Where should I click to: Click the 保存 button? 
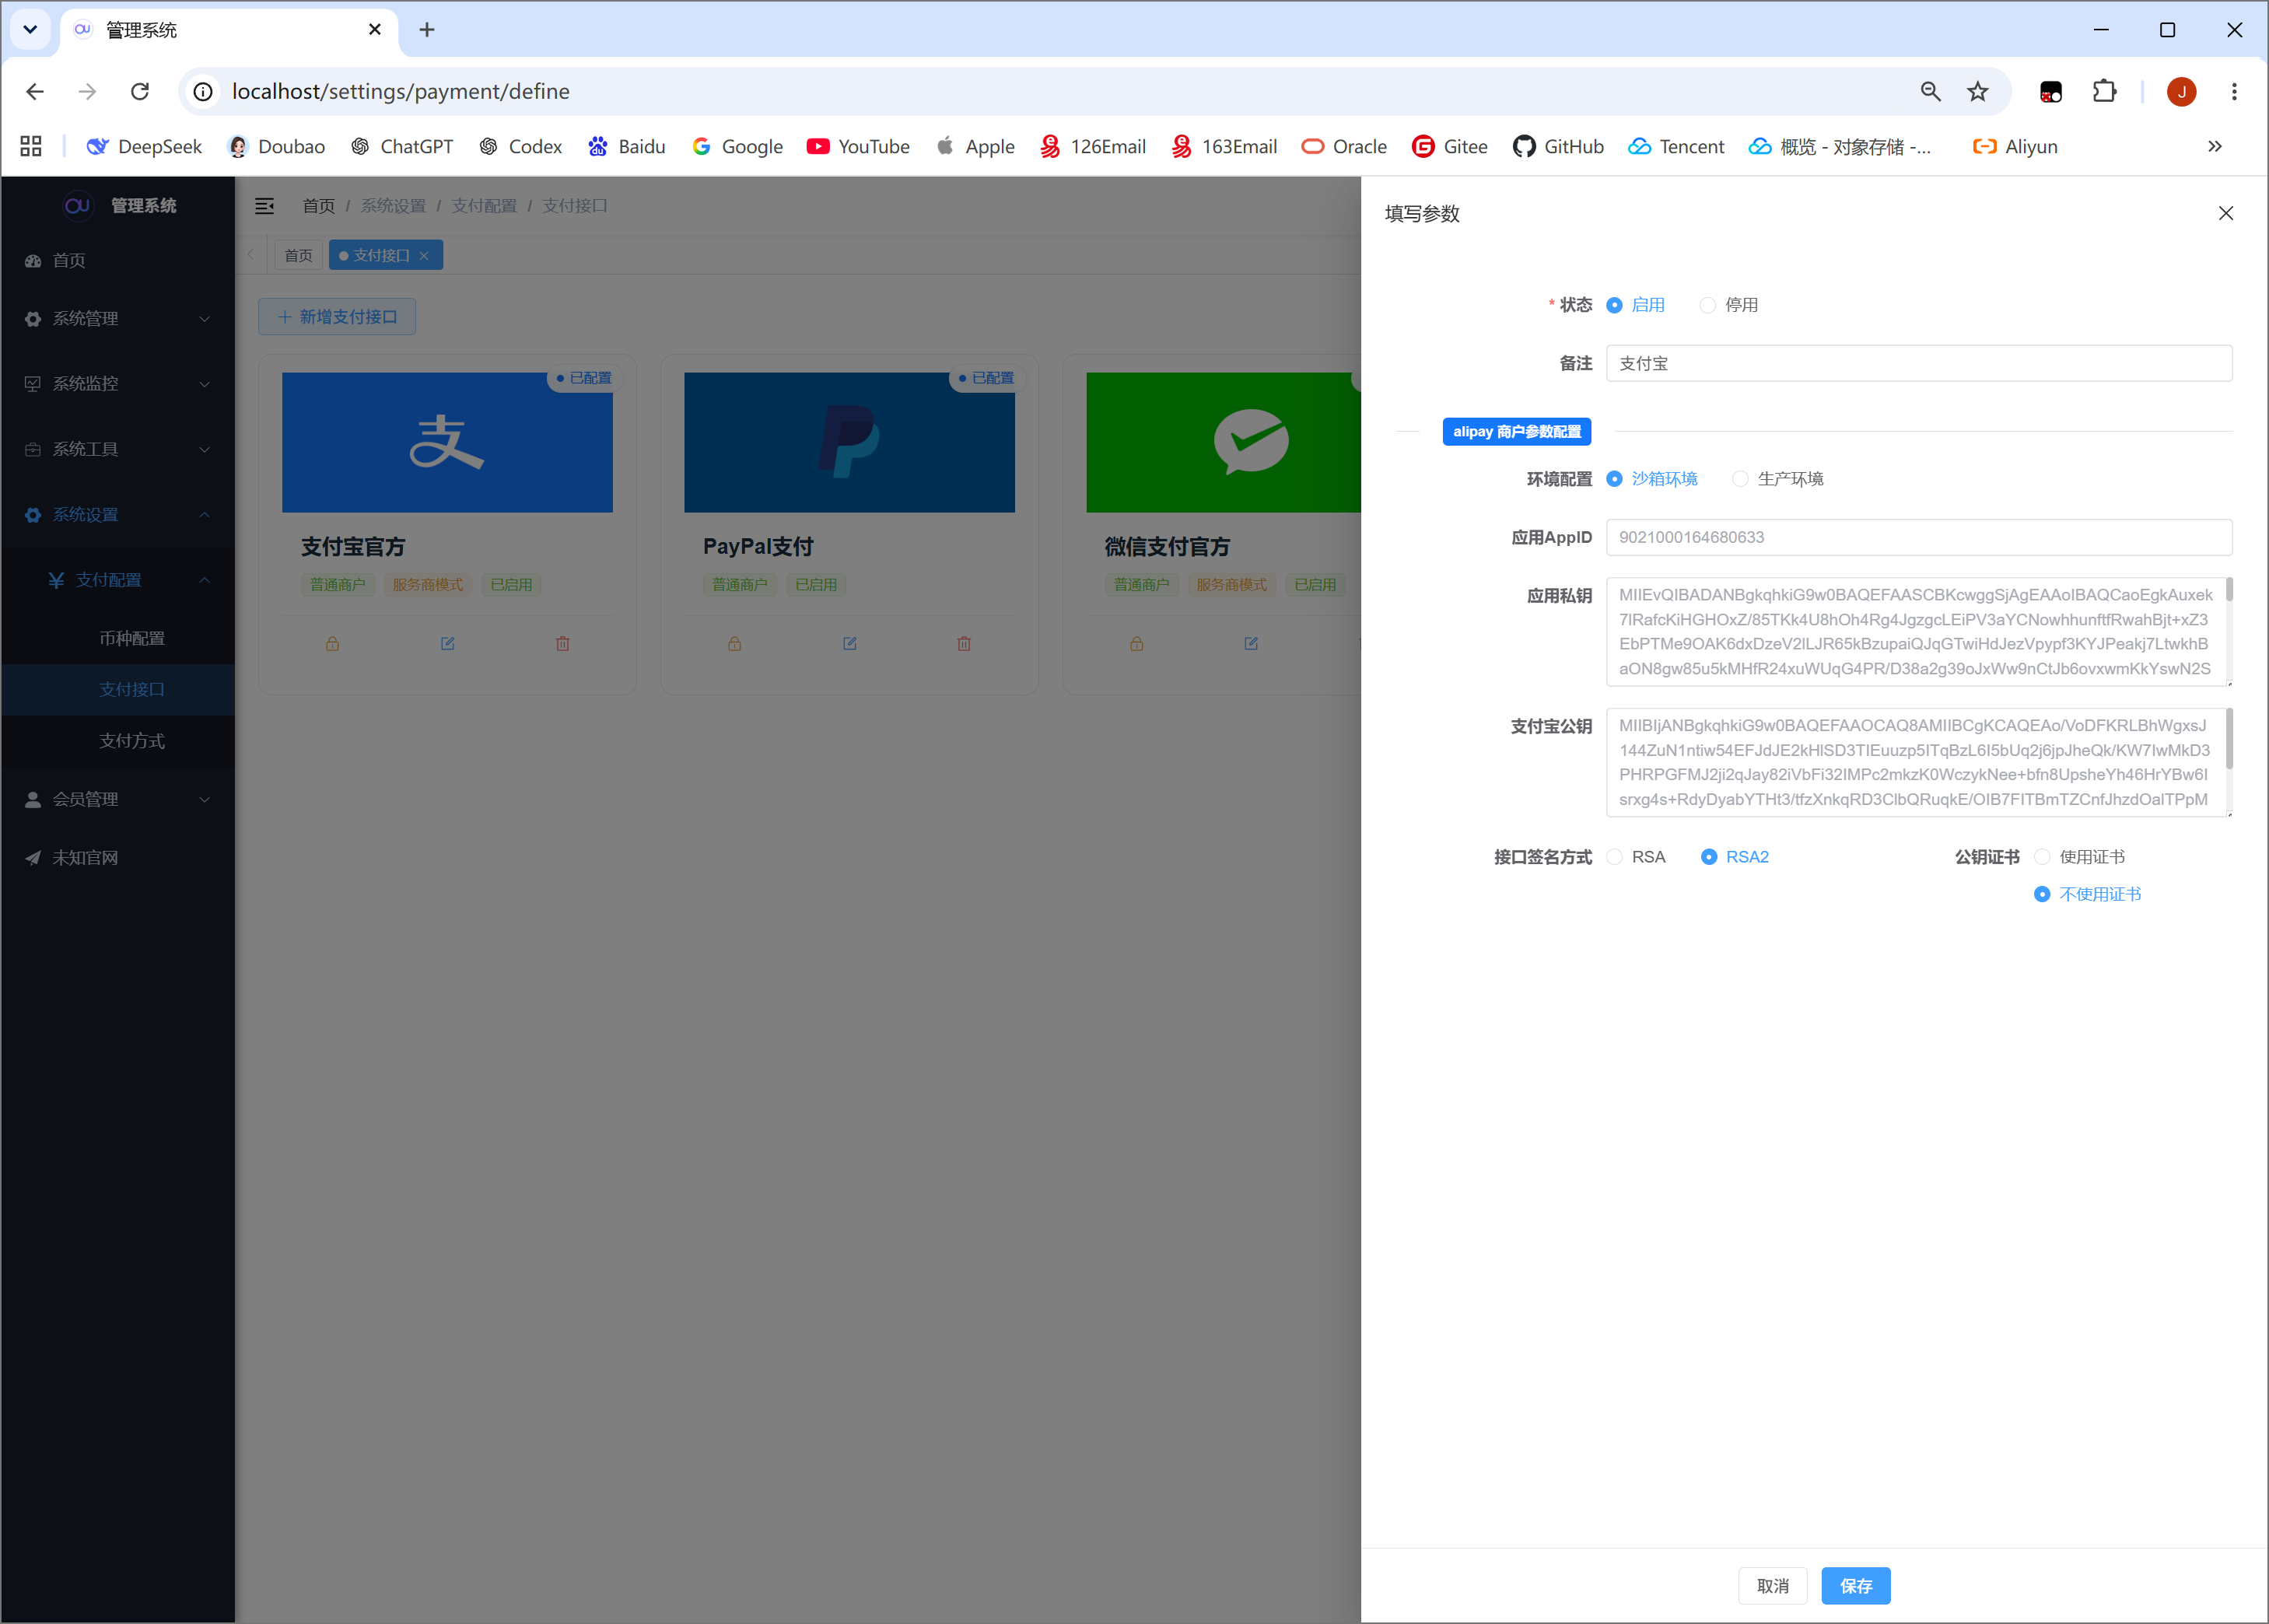point(1855,1585)
